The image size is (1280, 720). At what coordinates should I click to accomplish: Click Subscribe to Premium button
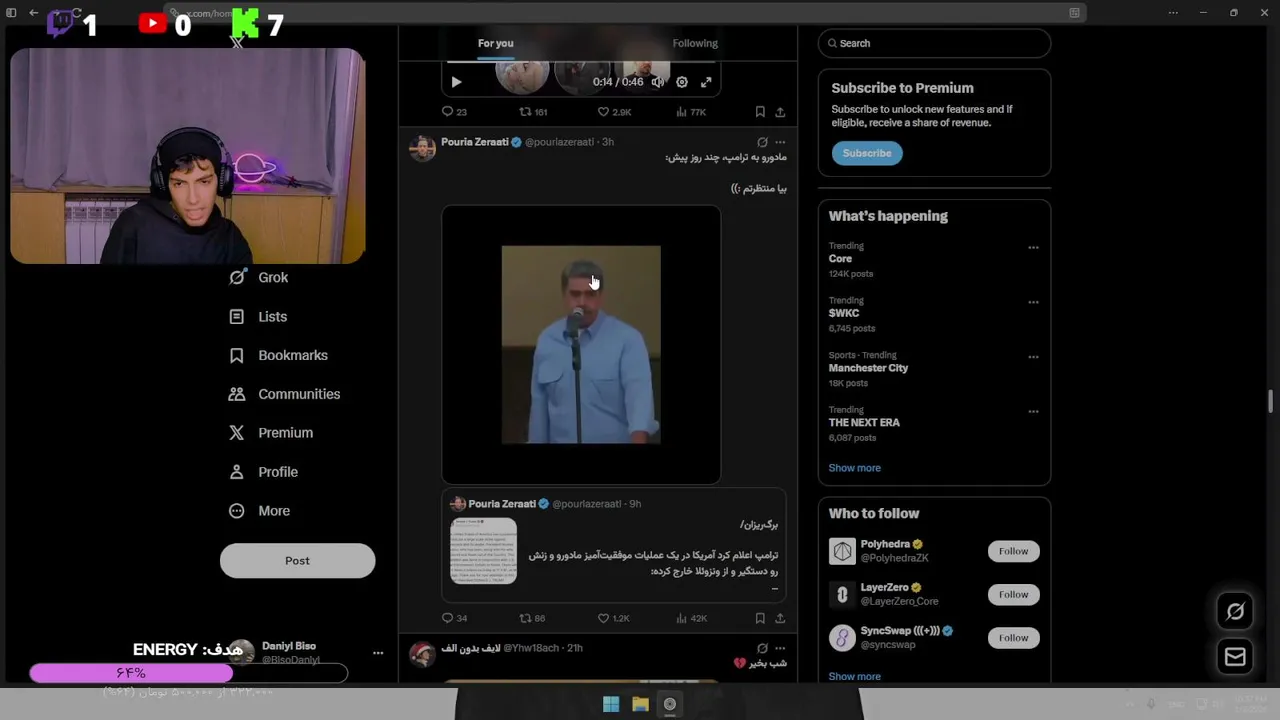tap(867, 153)
